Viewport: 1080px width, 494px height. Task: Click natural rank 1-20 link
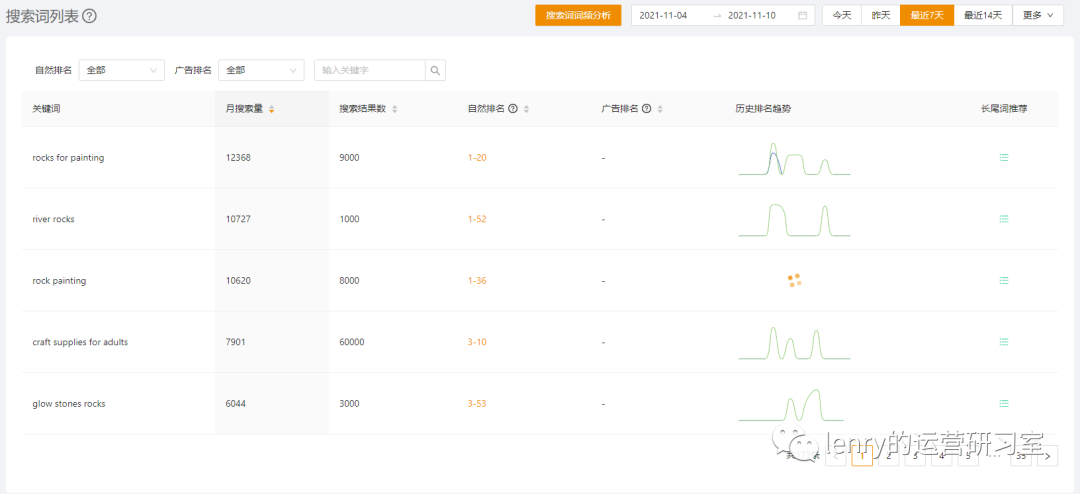point(477,158)
